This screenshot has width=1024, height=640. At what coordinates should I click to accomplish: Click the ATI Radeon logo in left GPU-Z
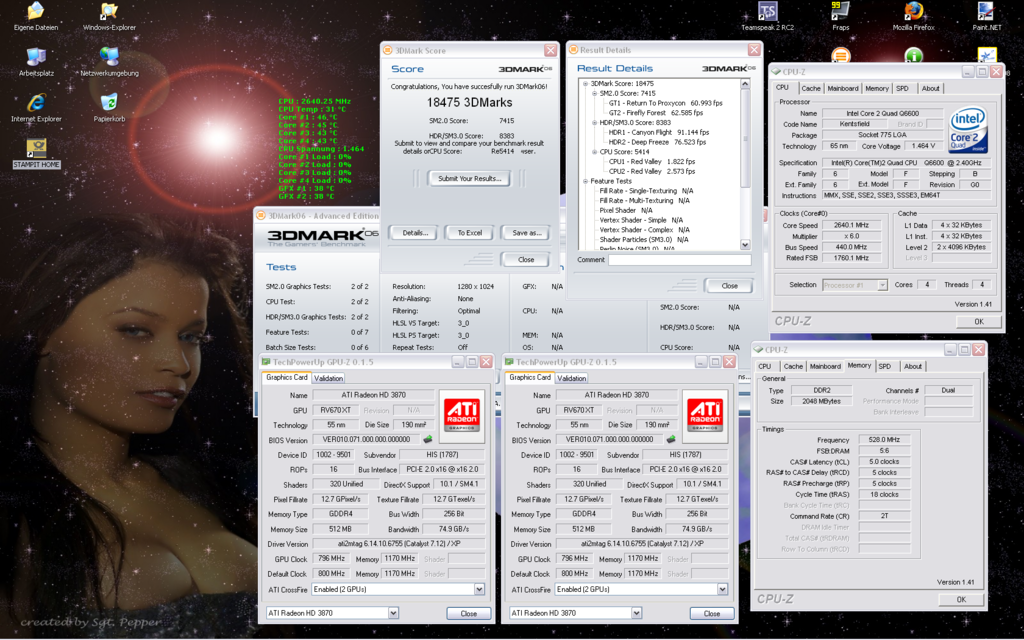pyautogui.click(x=462, y=415)
